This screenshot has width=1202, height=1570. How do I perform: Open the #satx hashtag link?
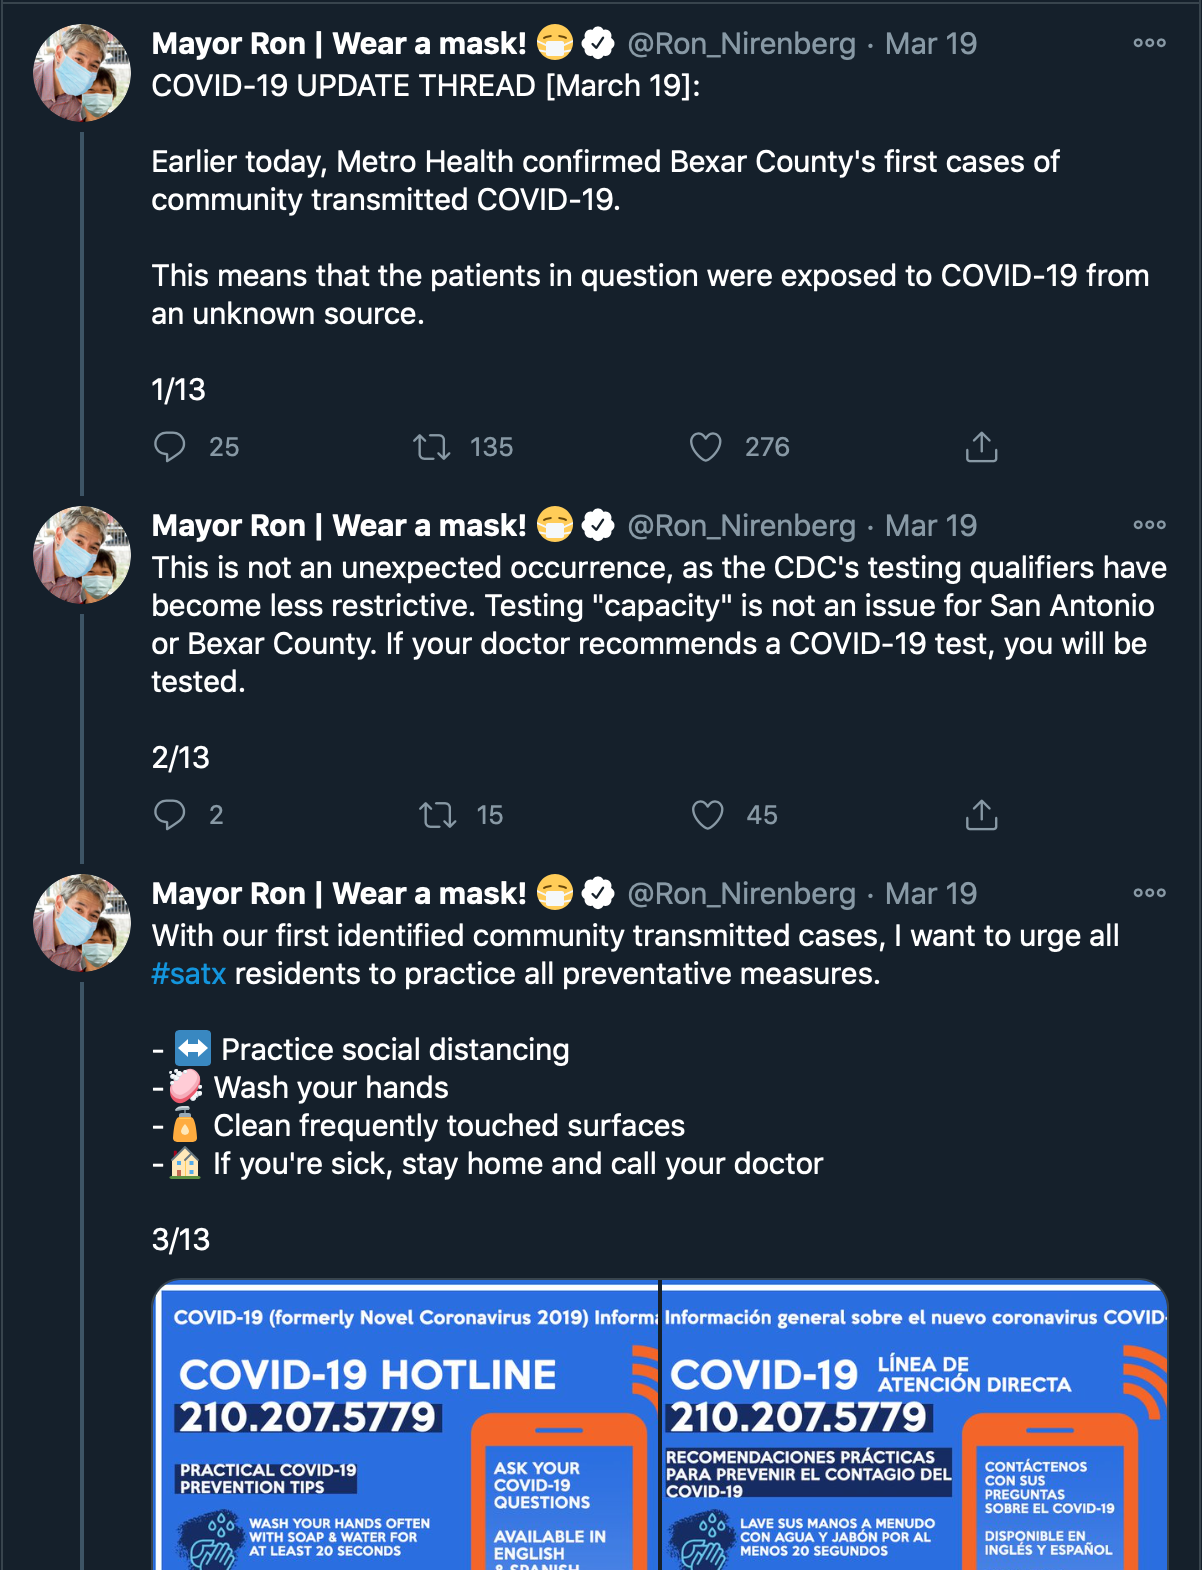pyautogui.click(x=189, y=974)
